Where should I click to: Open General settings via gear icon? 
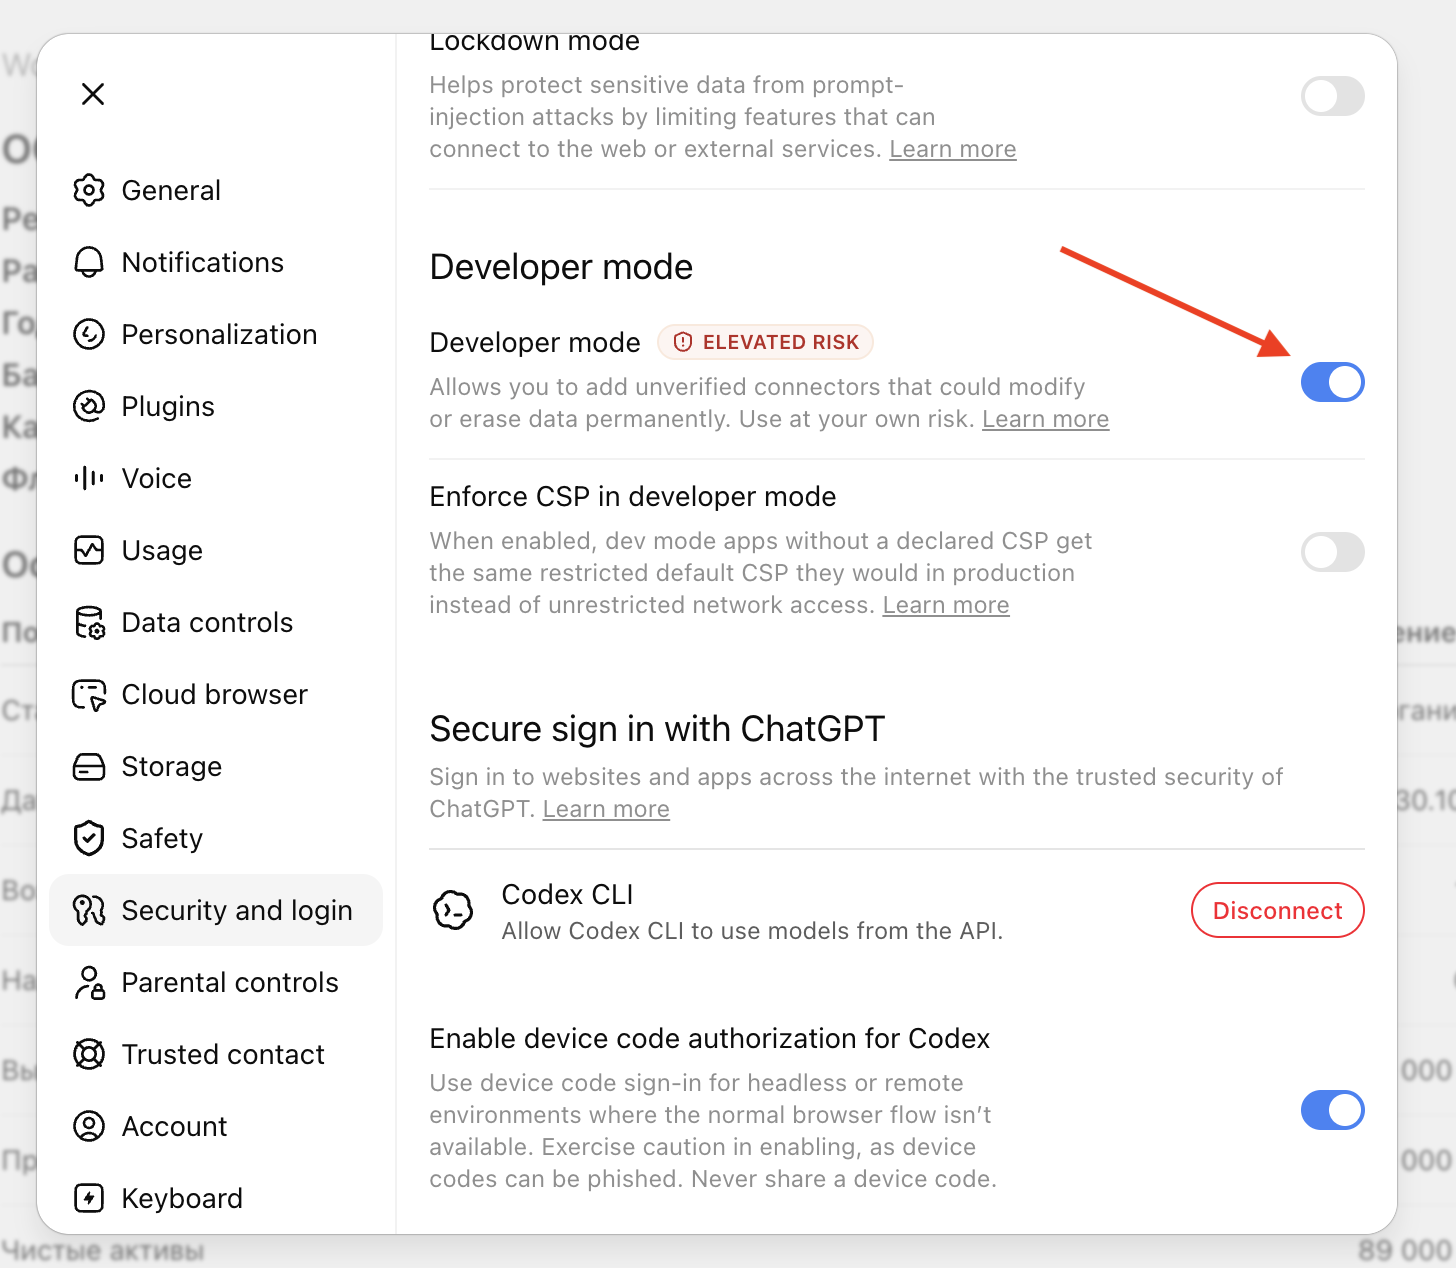89,190
